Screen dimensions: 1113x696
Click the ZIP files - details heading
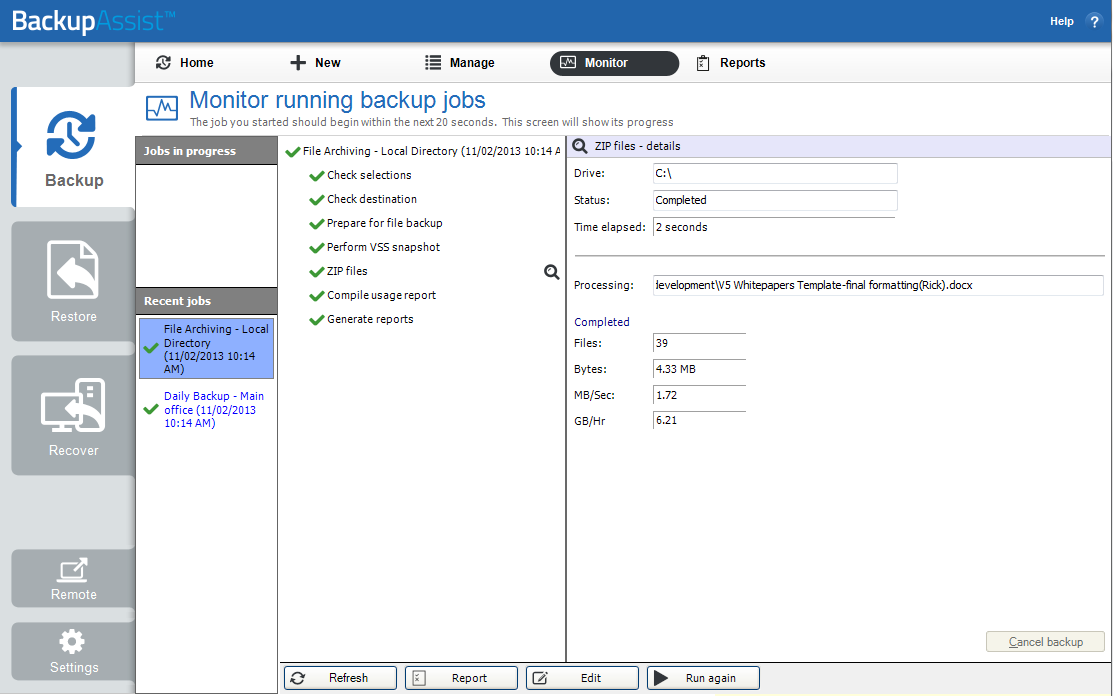click(637, 146)
